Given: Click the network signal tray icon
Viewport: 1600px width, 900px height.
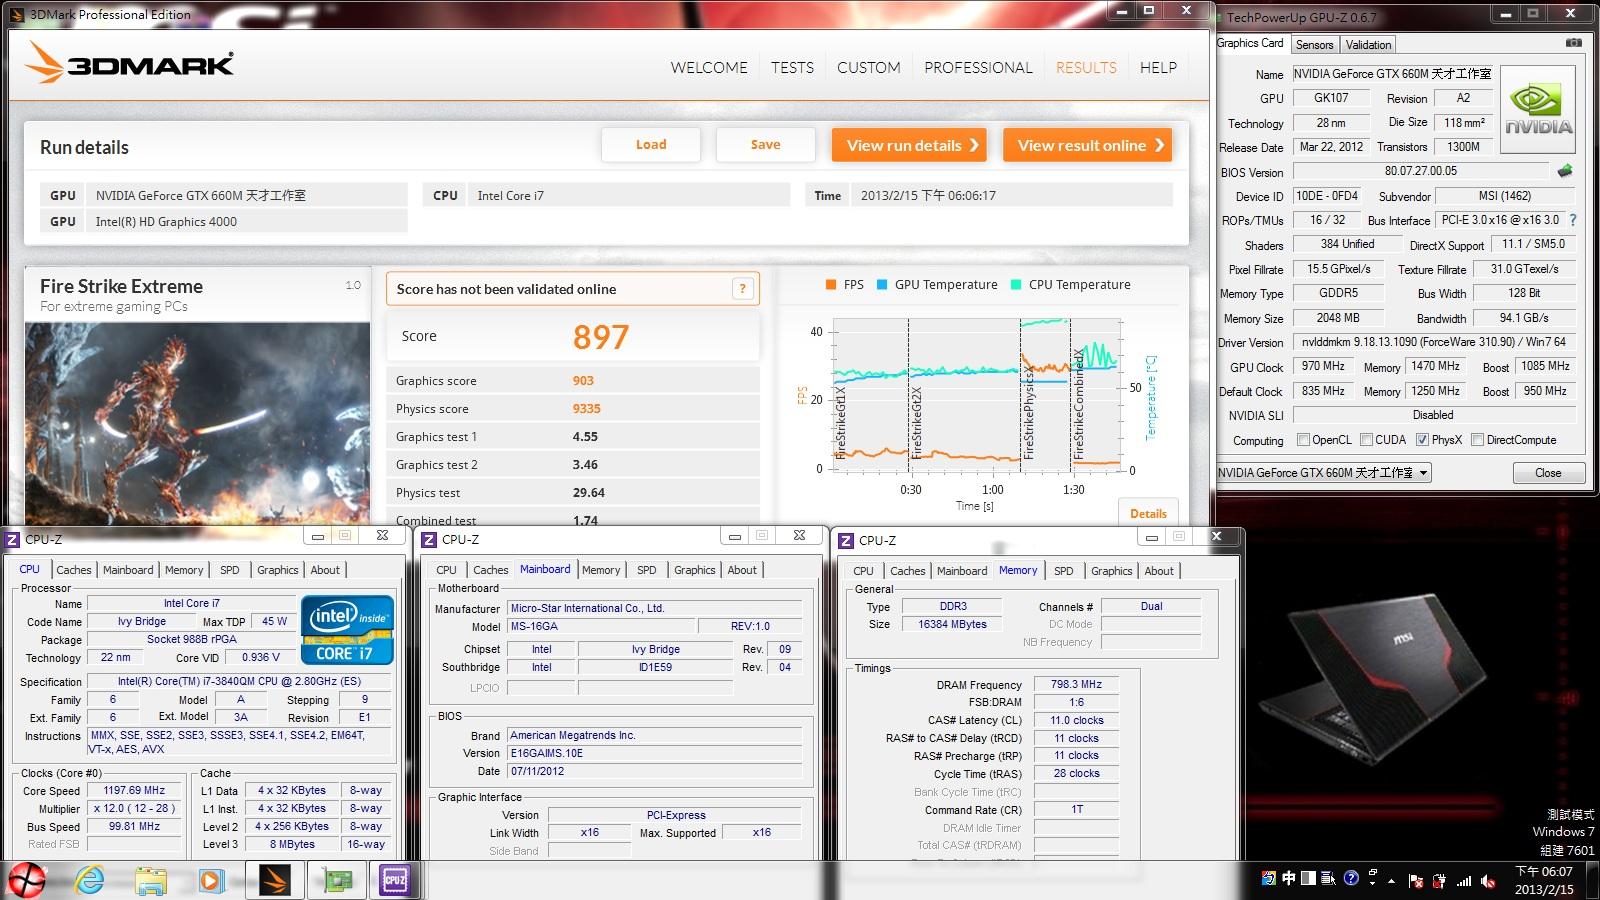Looking at the screenshot, I should click(1464, 881).
